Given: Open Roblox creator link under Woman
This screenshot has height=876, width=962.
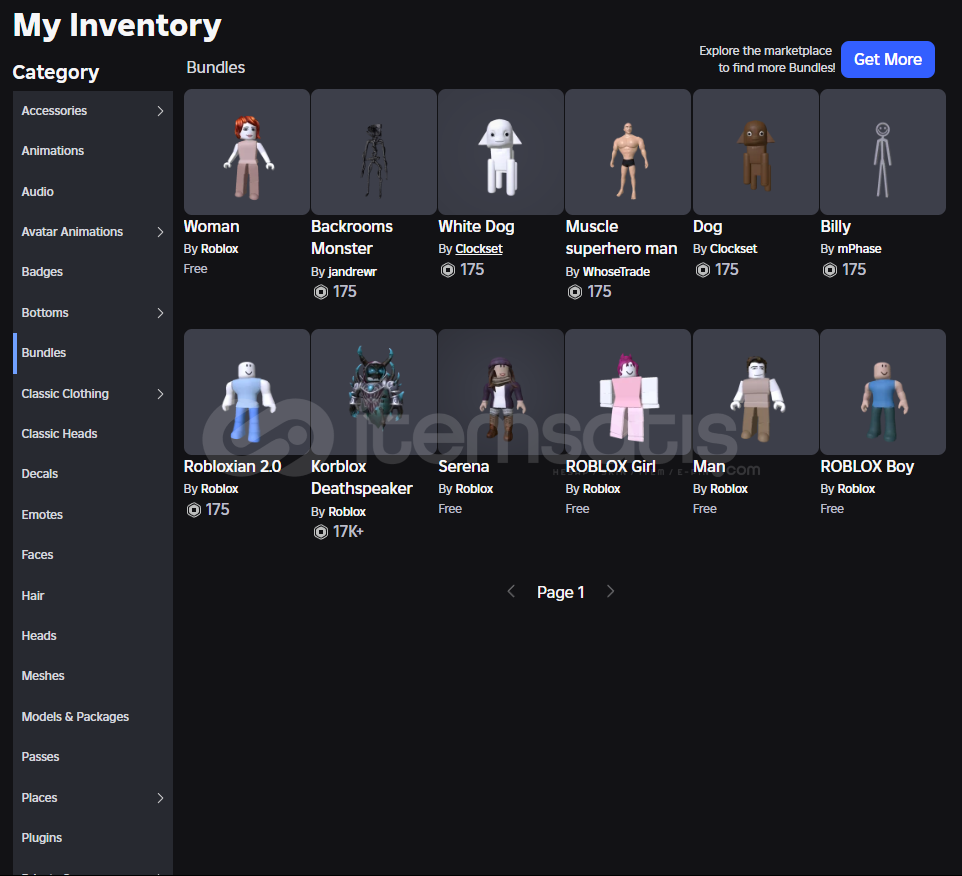Looking at the screenshot, I should coord(220,249).
